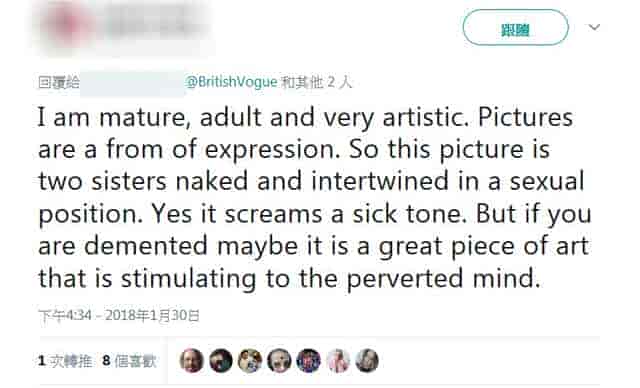
Task: Open the tweet options chevron menu
Action: (594, 27)
